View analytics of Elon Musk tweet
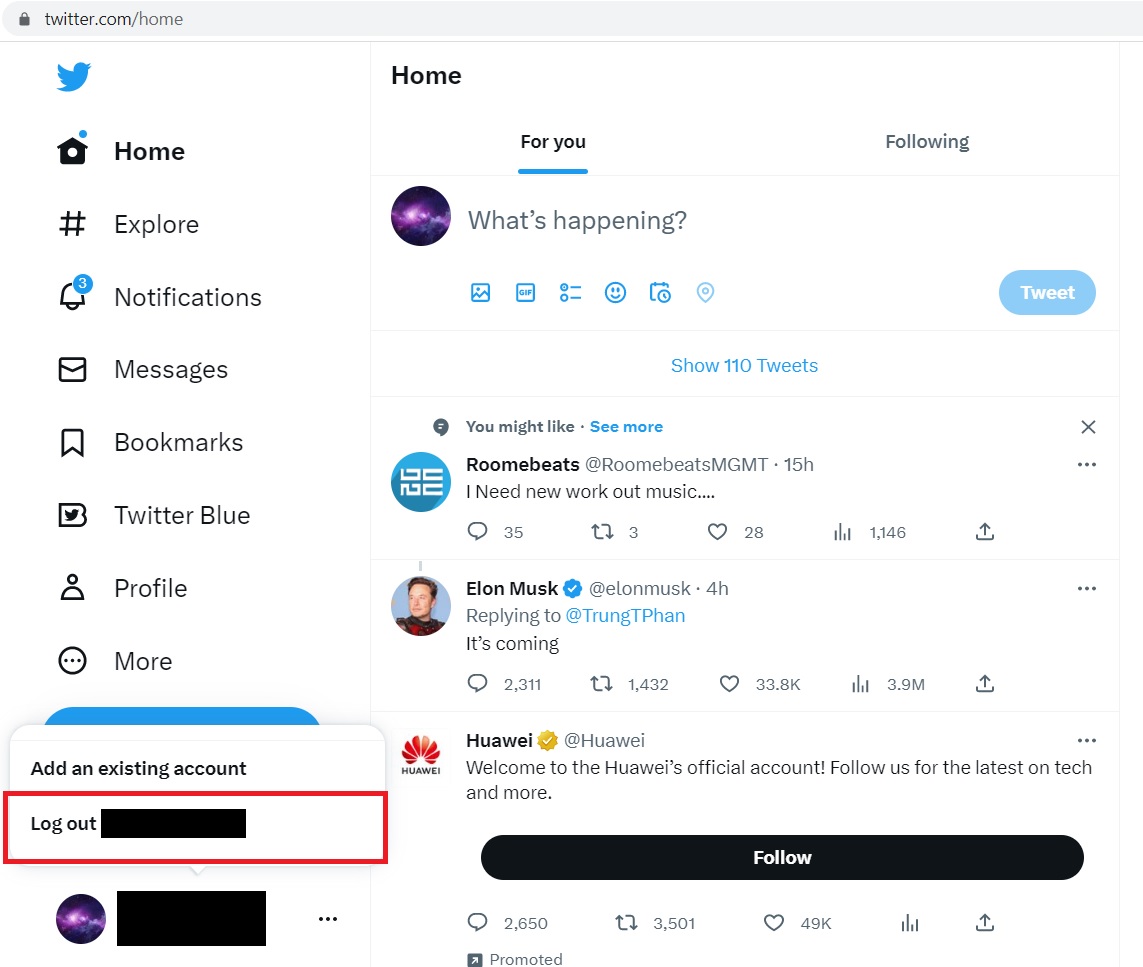This screenshot has height=967, width=1143. [860, 684]
